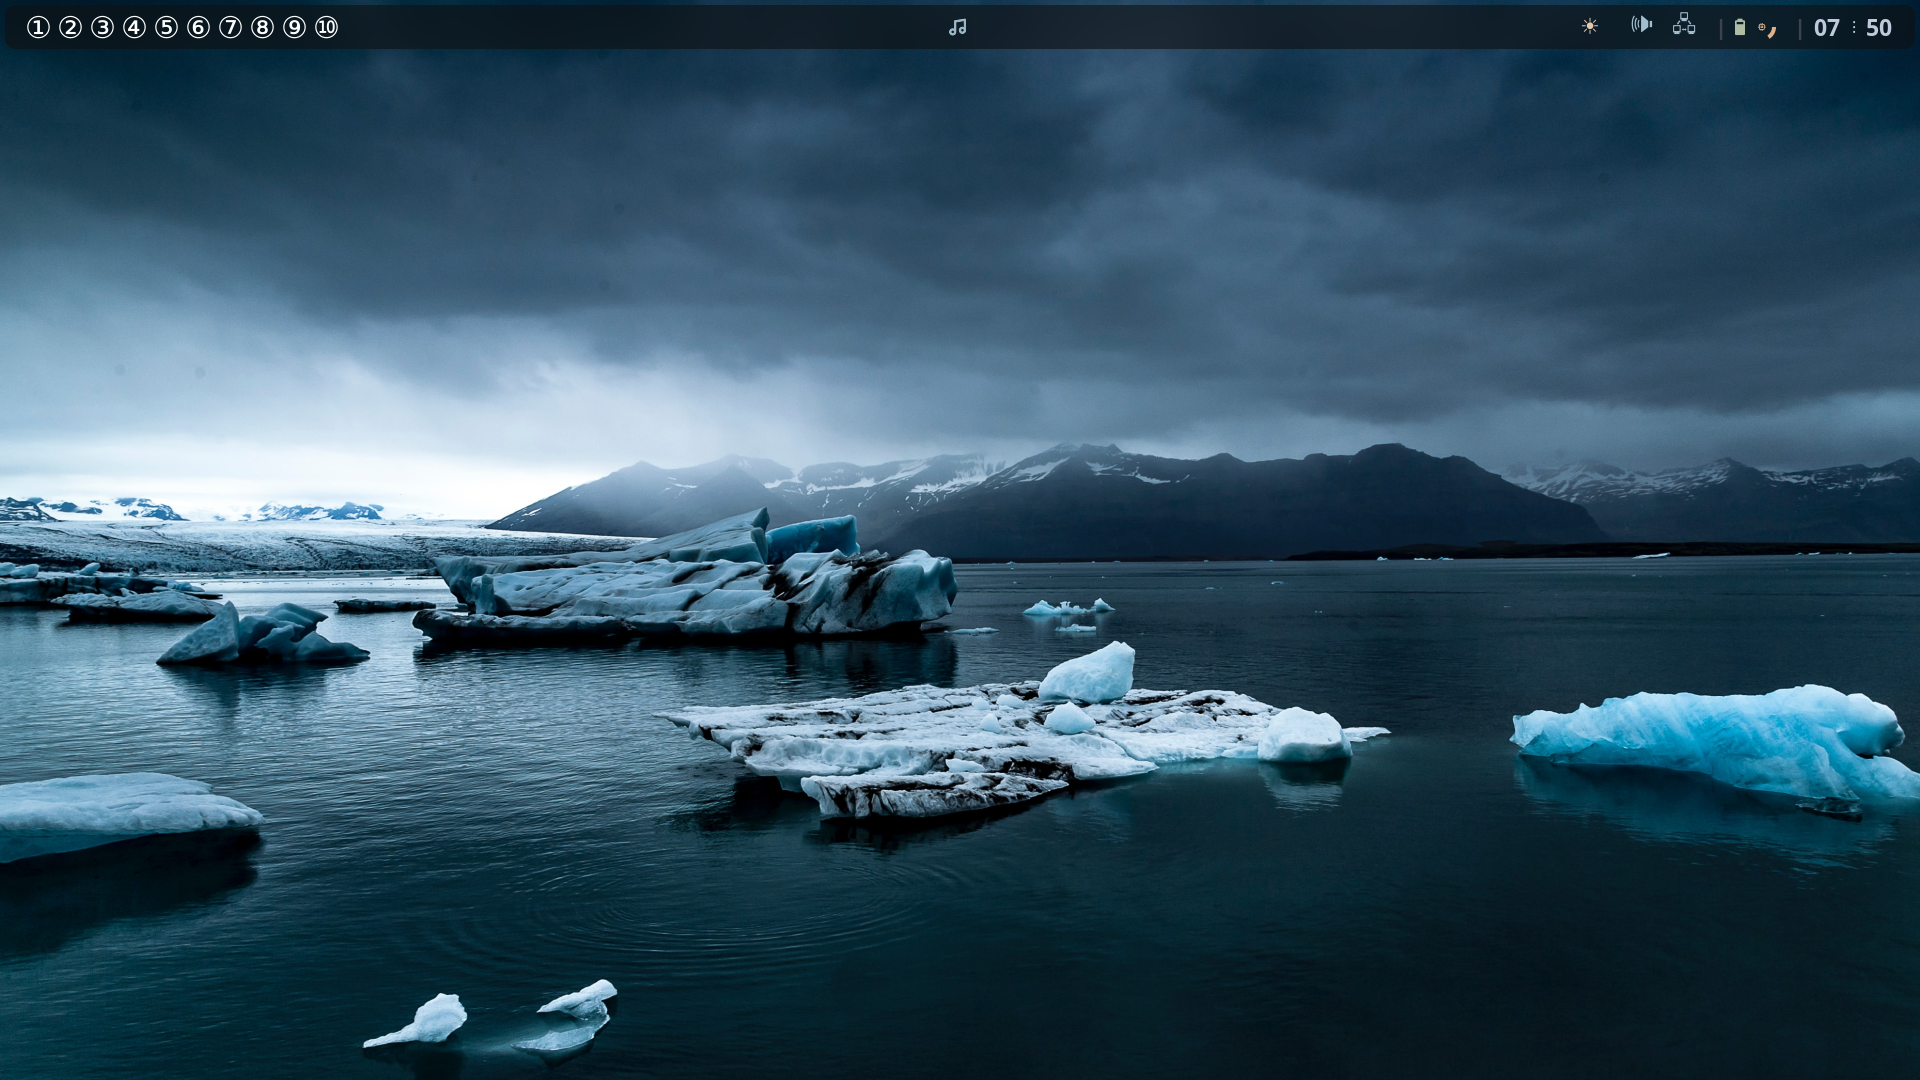Switch to workspace 10

(x=326, y=27)
